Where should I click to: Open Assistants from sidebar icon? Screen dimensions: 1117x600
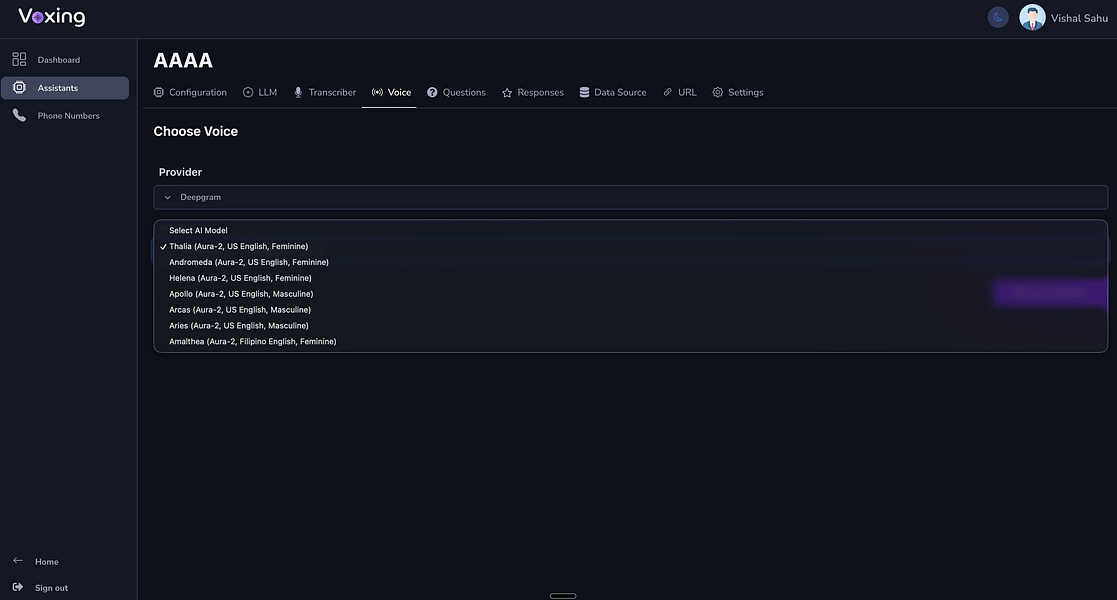(x=19, y=88)
